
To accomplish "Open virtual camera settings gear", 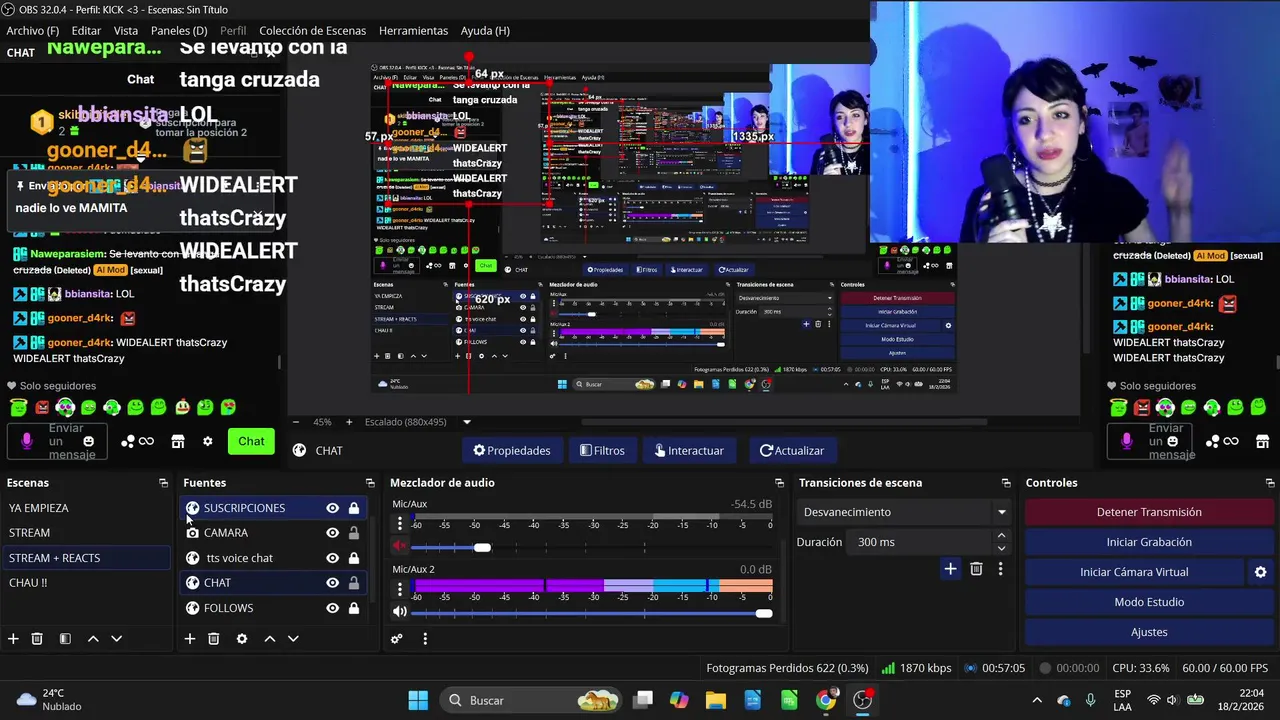I will point(1260,572).
